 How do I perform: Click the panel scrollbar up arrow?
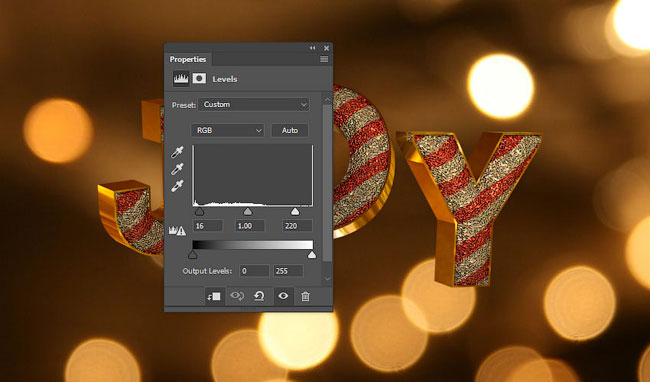[x=327, y=99]
